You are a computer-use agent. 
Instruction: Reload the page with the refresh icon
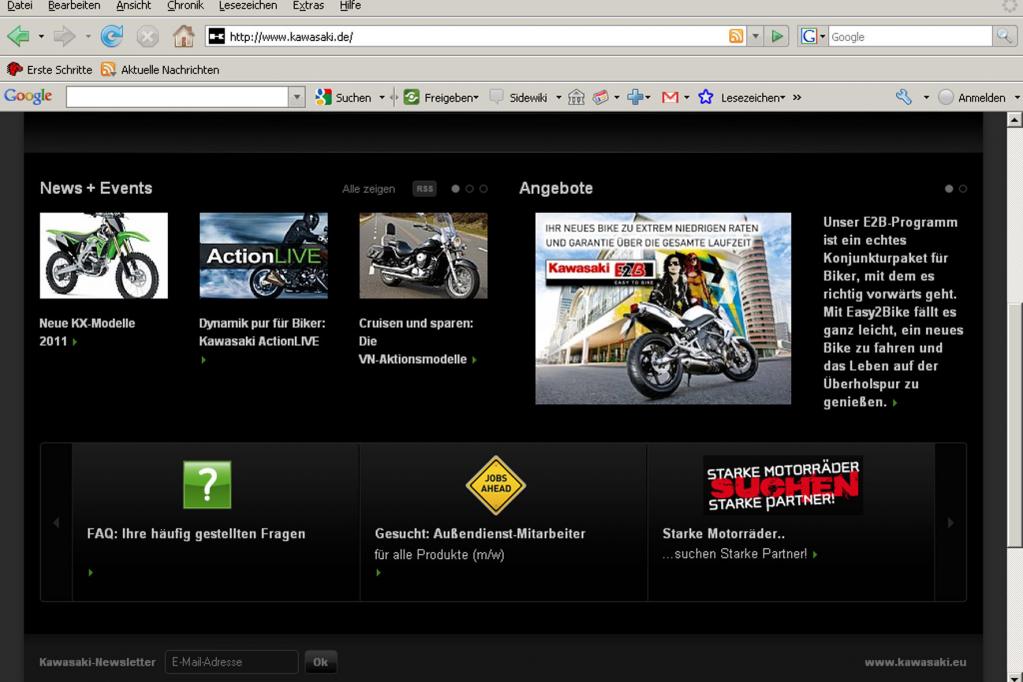click(112, 36)
